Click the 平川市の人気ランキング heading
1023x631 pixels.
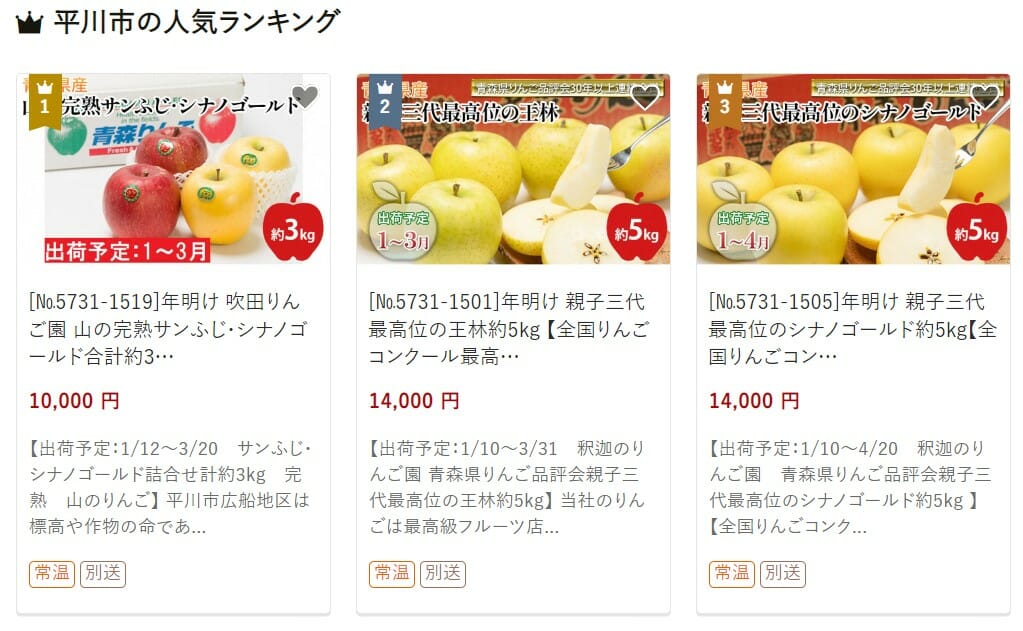point(197,22)
